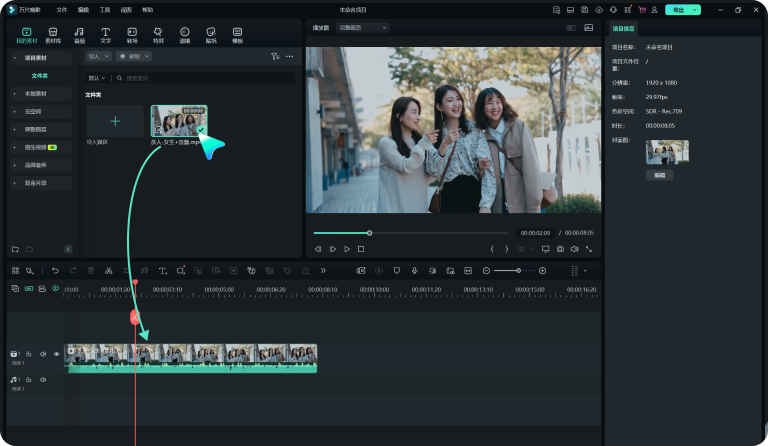
Task: Click the undo arrow in timeline toolbar
Action: (x=55, y=271)
